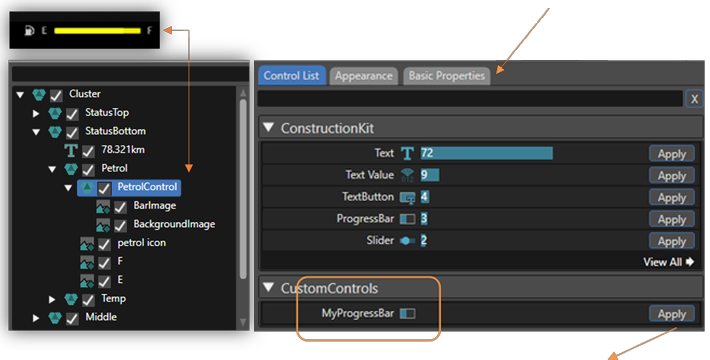Switch to the Appearance tab

point(364,76)
